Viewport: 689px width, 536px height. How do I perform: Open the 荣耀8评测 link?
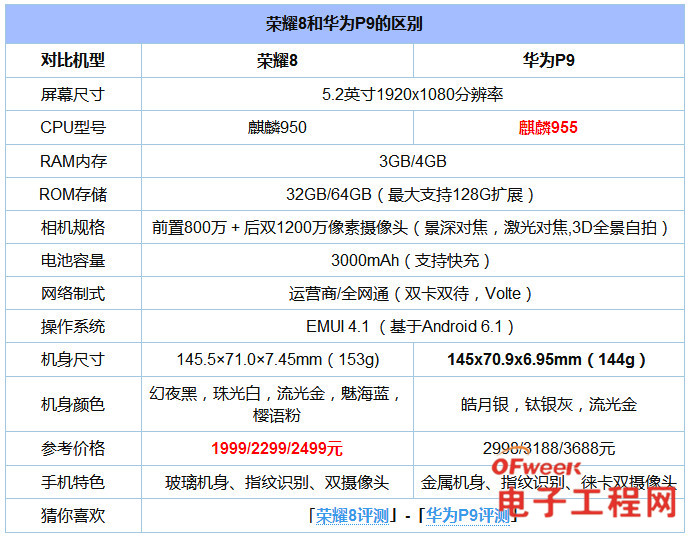coord(352,516)
